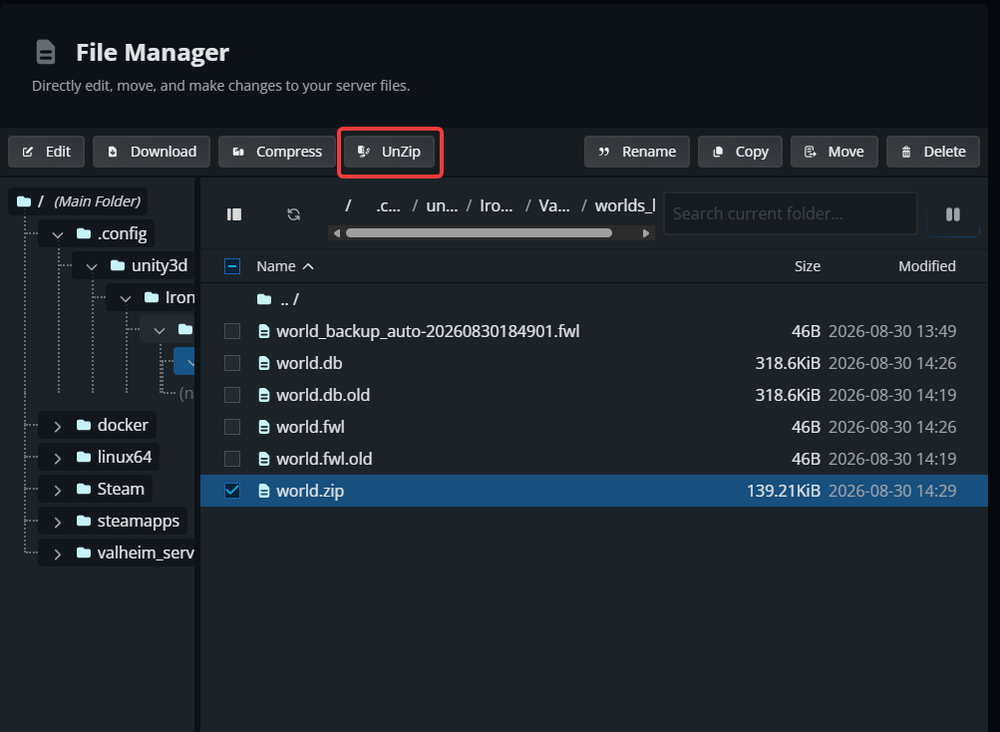Click the Download button

pos(151,152)
